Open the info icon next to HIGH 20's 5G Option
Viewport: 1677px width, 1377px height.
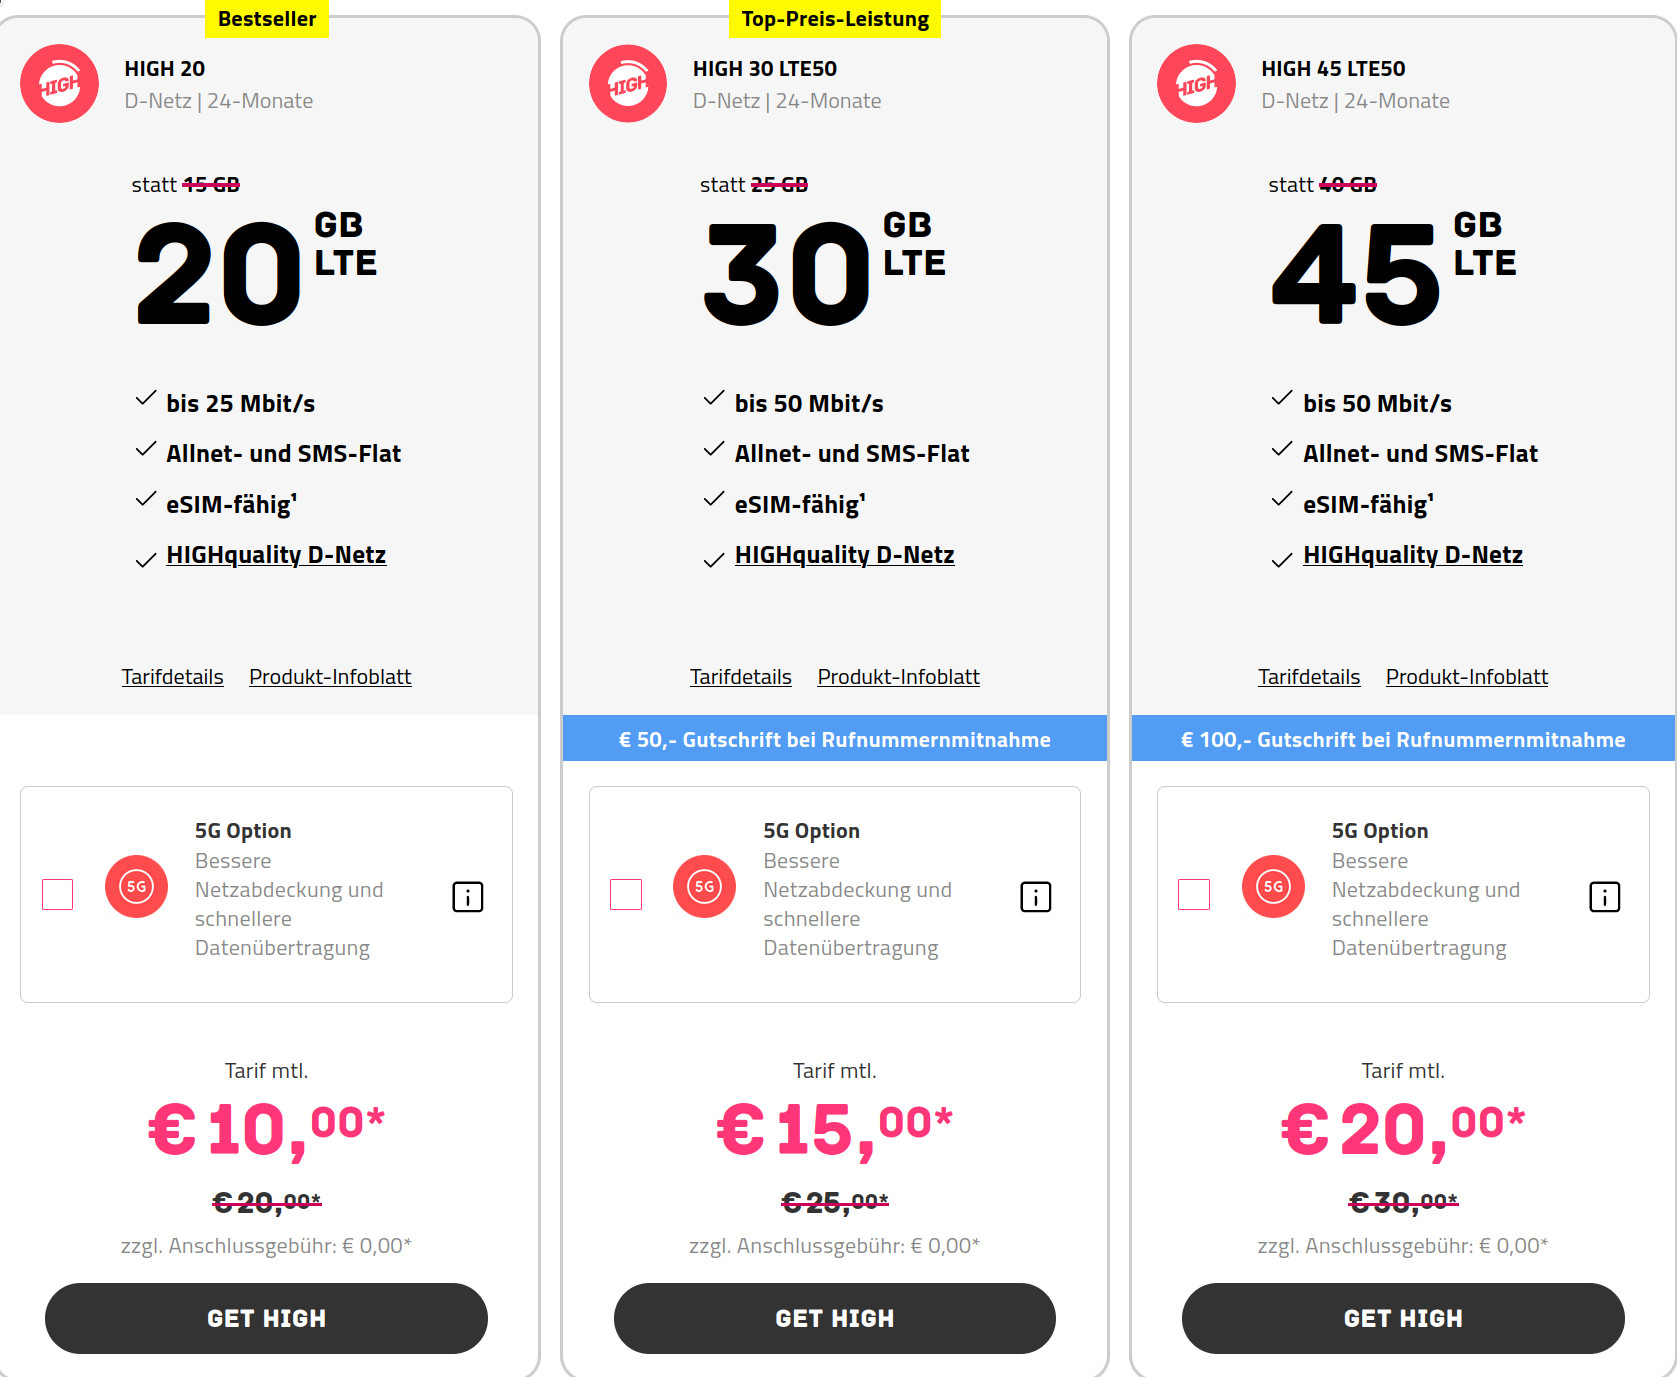pos(466,897)
